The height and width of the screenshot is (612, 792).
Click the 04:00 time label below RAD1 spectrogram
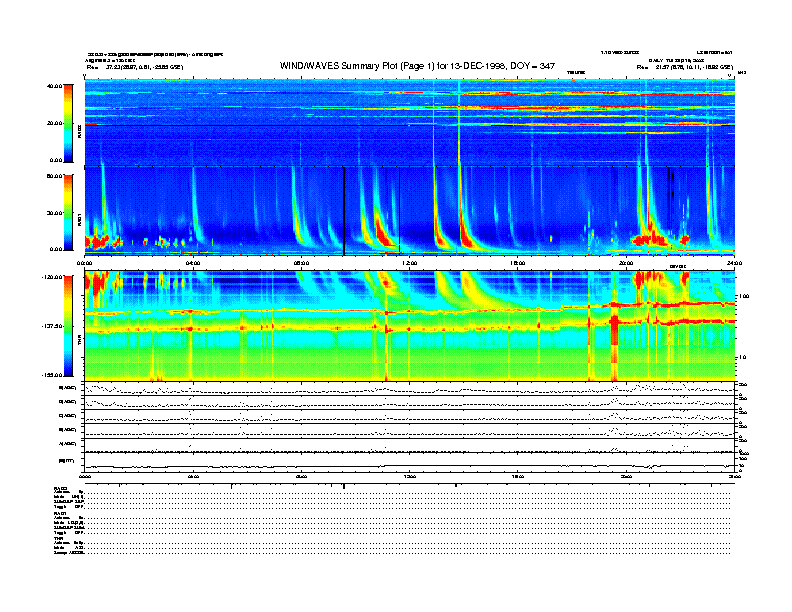coord(193,263)
